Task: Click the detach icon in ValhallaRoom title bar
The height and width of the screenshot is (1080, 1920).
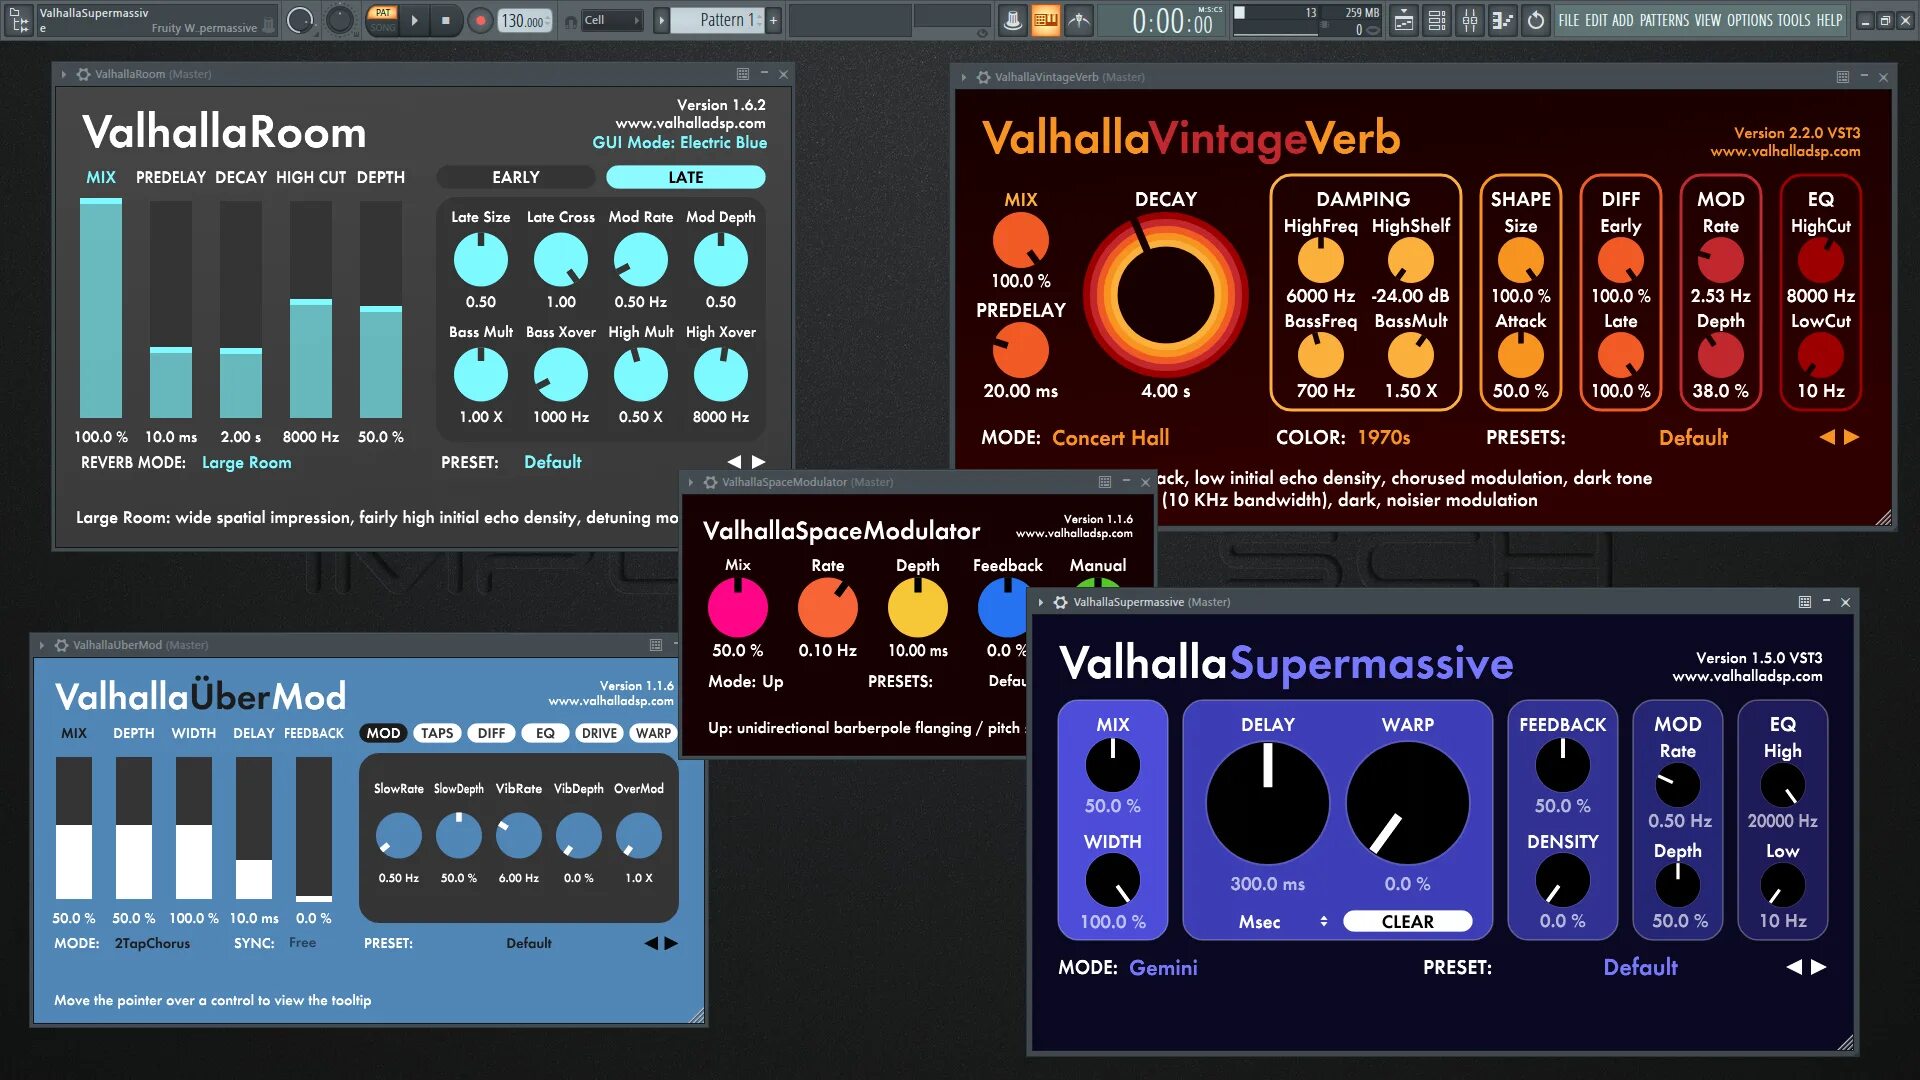Action: (x=743, y=74)
